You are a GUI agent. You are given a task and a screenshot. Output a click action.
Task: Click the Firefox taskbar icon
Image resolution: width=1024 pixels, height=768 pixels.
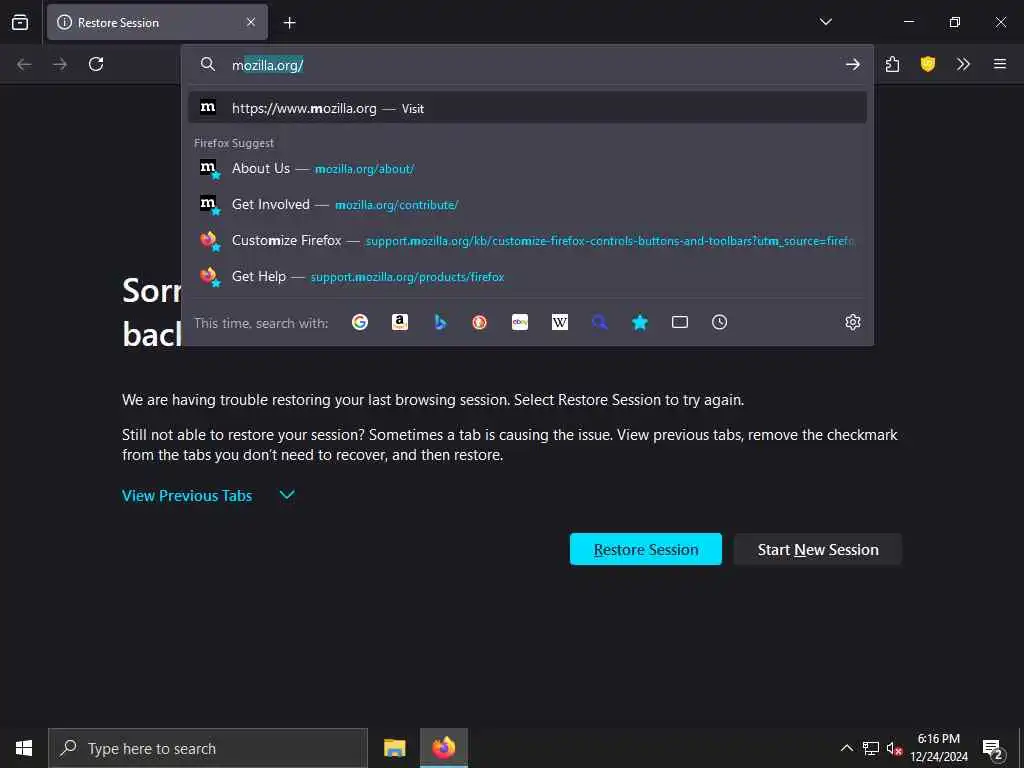pos(444,748)
